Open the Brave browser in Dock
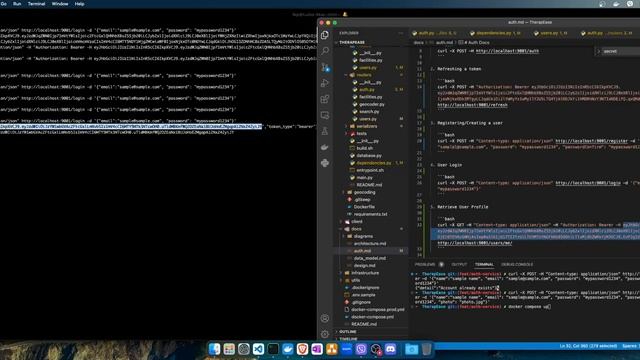This screenshot has height=360, width=640. click(302, 349)
